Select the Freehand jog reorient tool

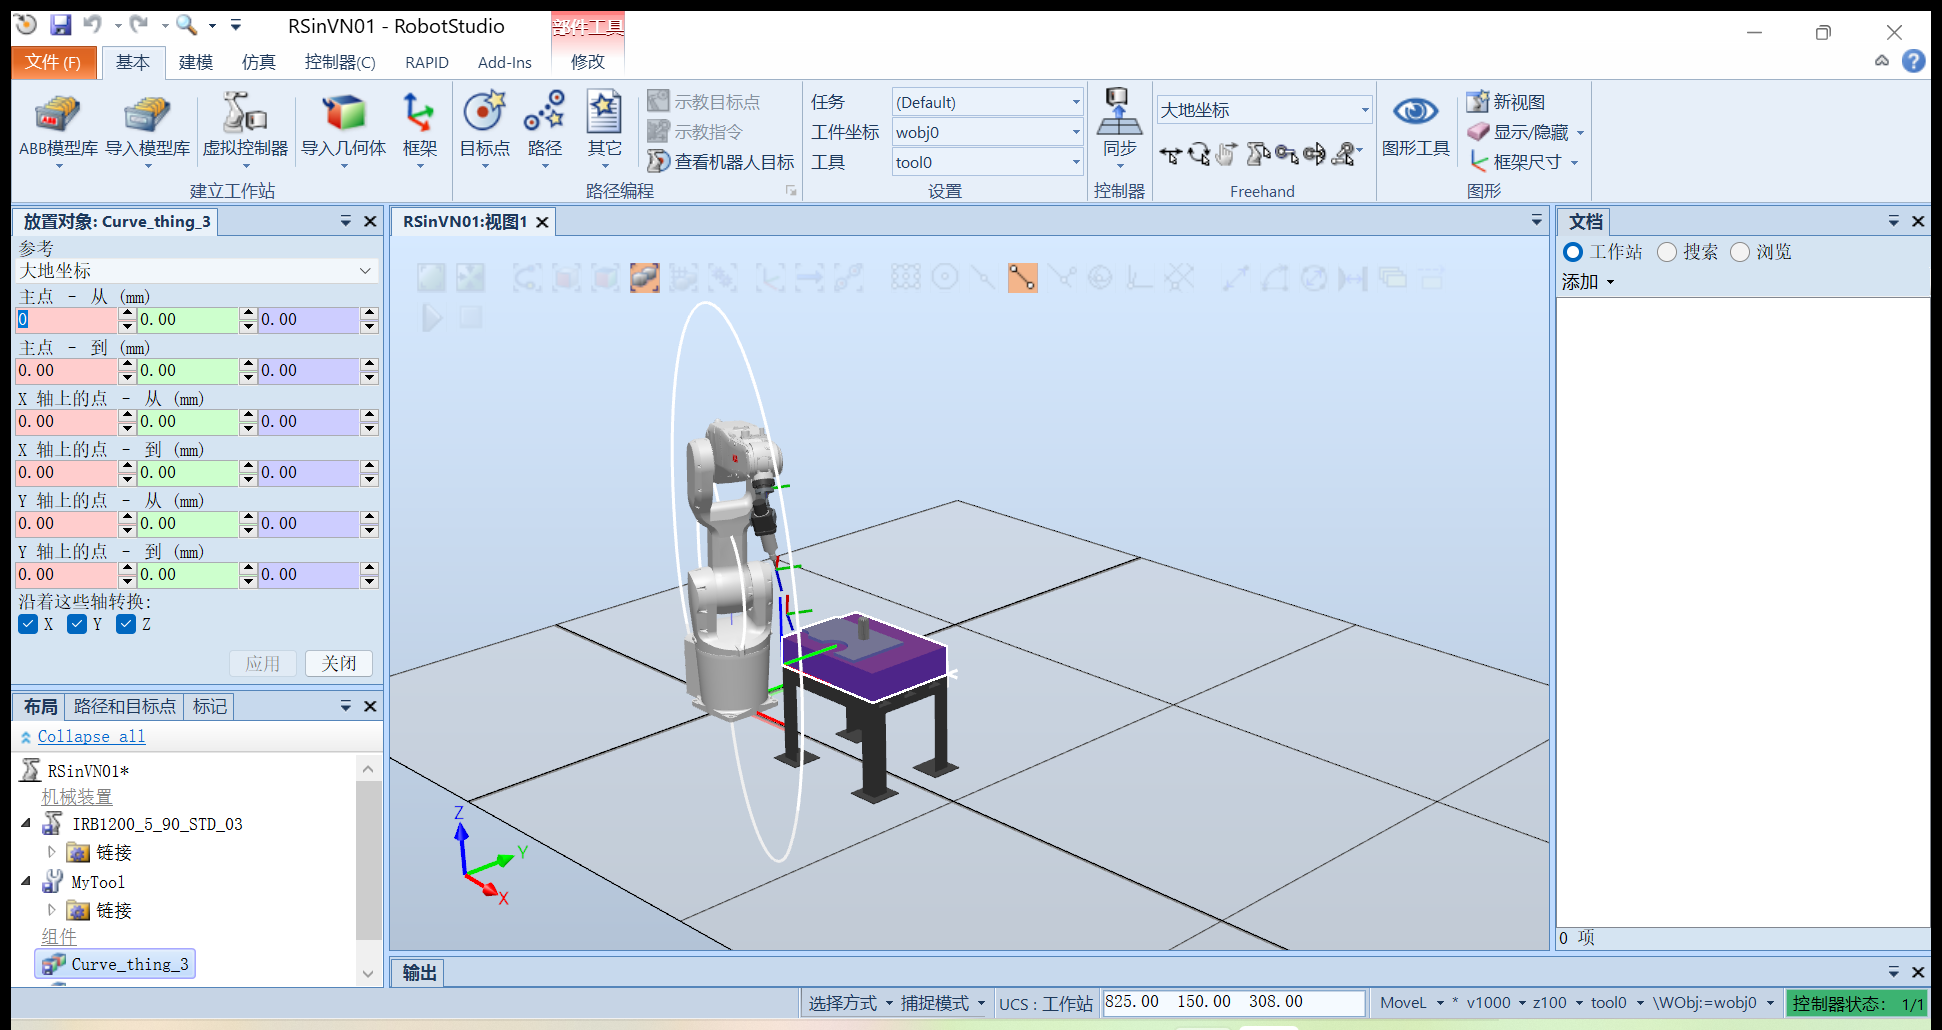[1314, 155]
